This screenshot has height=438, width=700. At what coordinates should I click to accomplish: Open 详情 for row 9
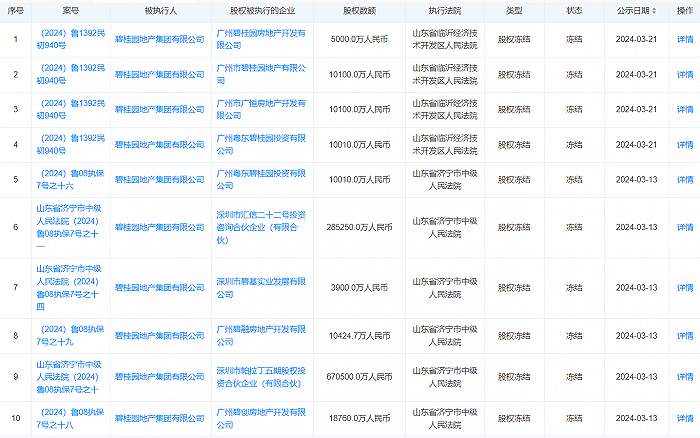pyautogui.click(x=685, y=377)
